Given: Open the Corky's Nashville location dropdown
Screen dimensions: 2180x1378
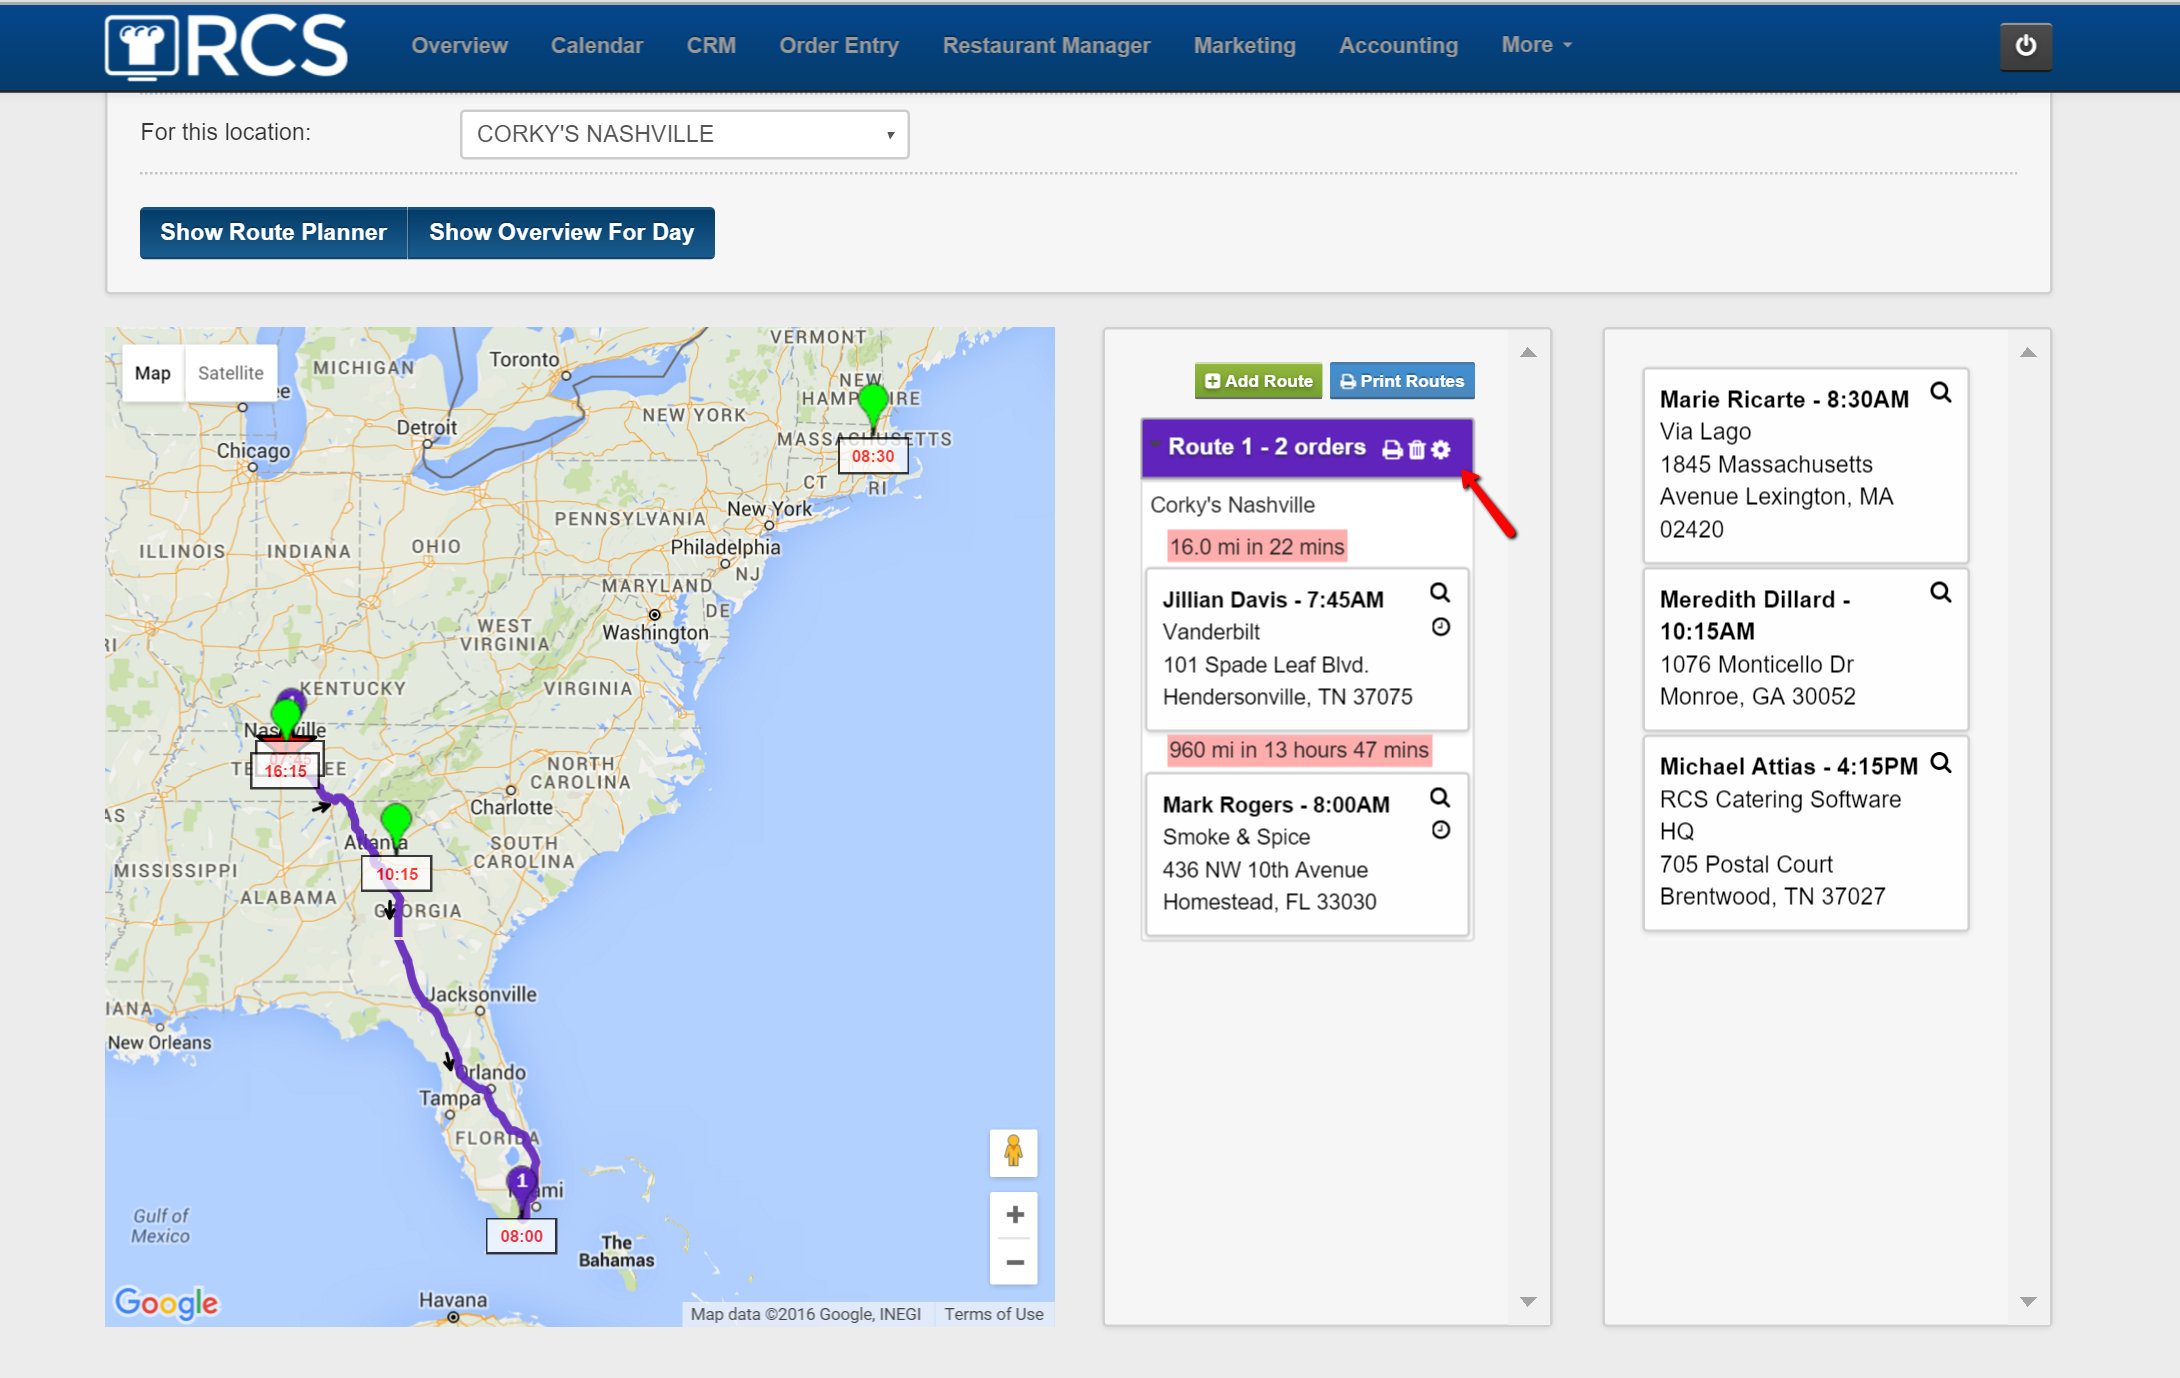Looking at the screenshot, I should pyautogui.click(x=684, y=134).
